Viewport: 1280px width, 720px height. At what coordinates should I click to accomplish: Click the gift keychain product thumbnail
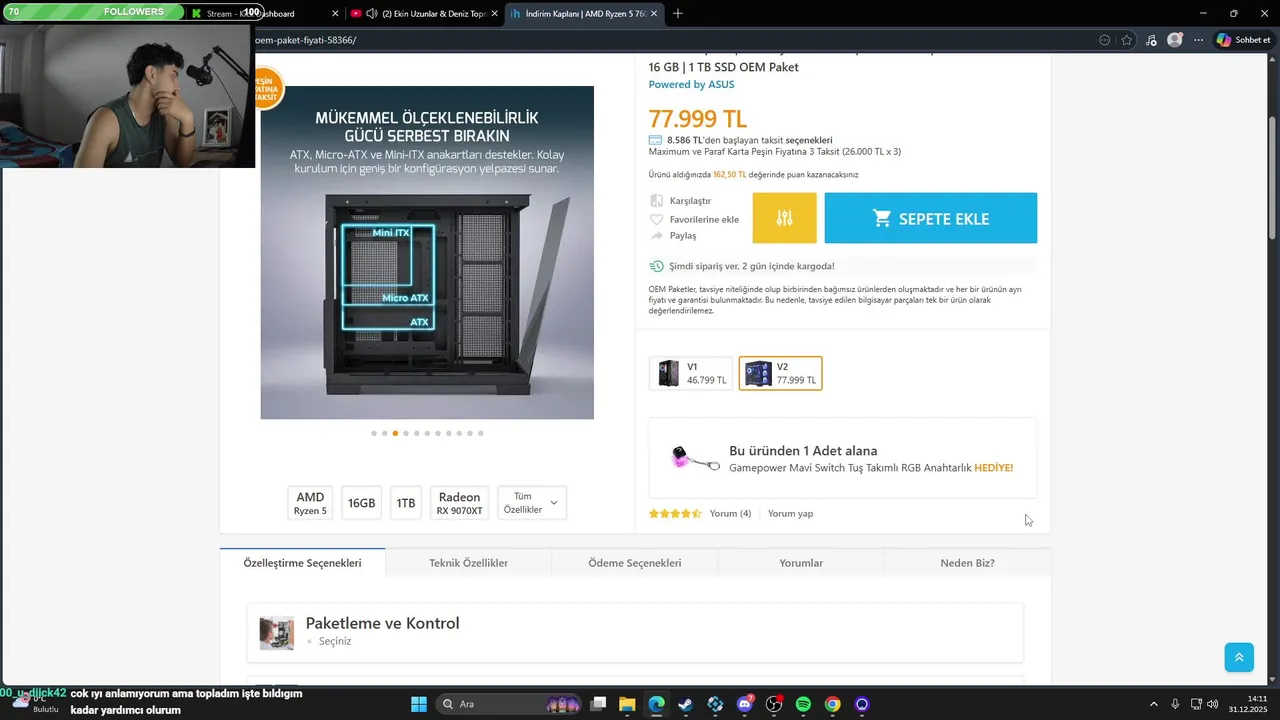pyautogui.click(x=695, y=458)
